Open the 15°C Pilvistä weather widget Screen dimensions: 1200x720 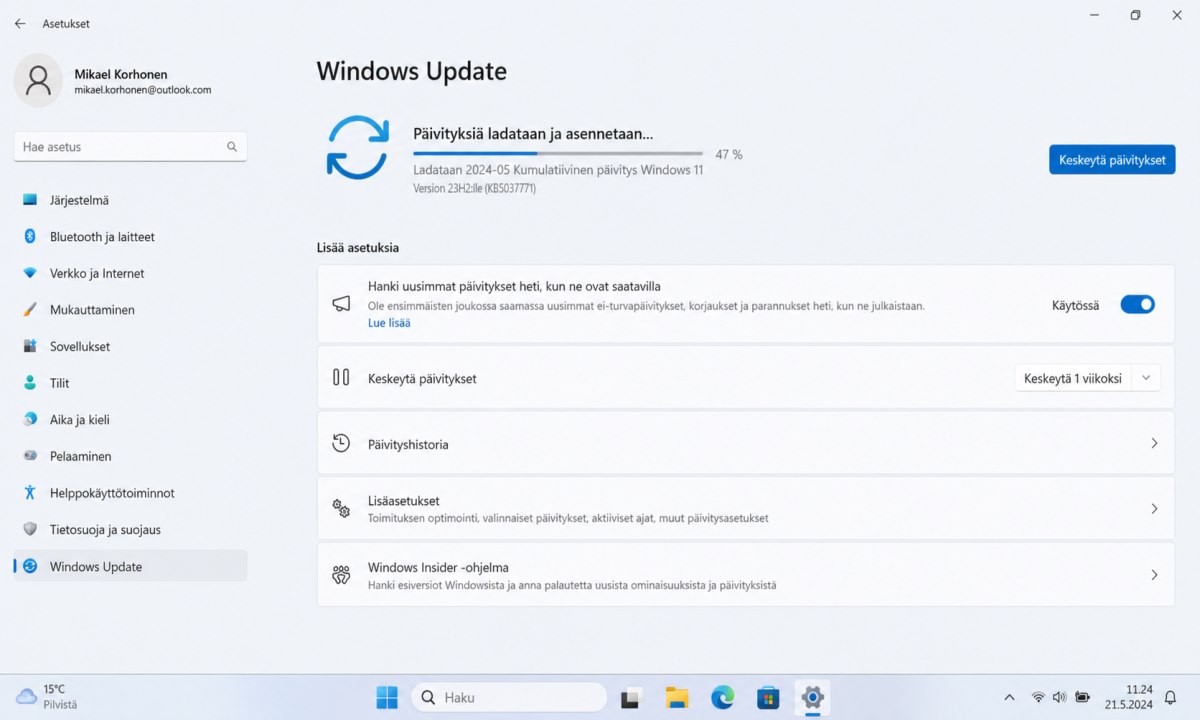pos(47,697)
